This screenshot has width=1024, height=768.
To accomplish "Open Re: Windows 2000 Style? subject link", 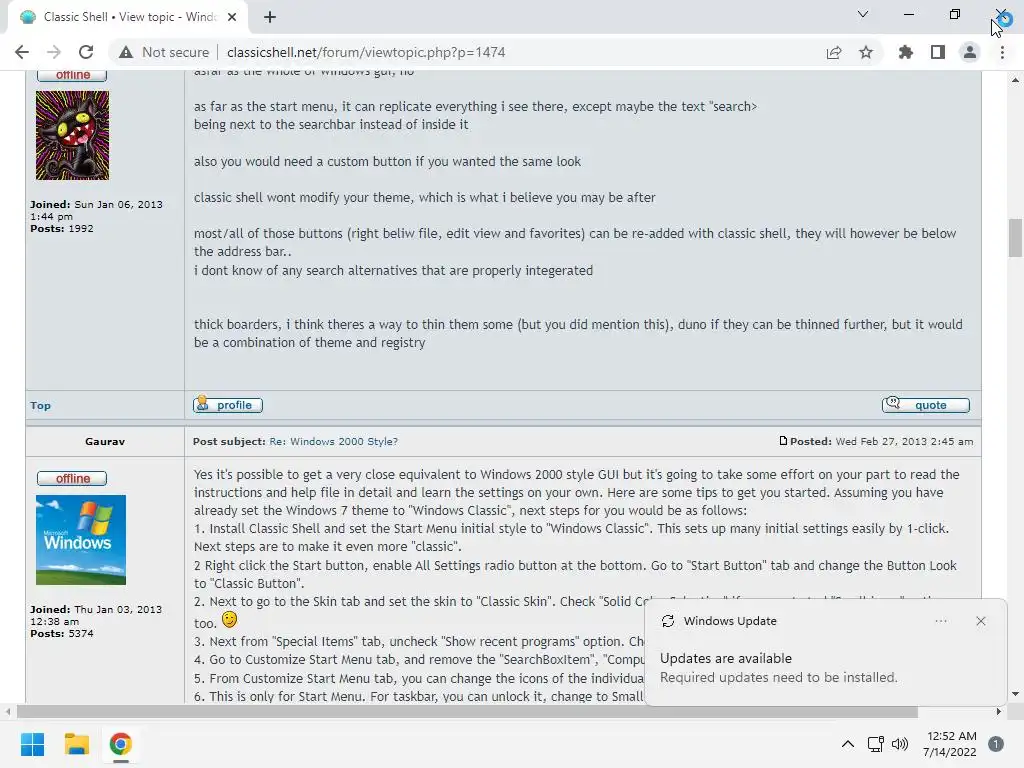I will click(334, 441).
